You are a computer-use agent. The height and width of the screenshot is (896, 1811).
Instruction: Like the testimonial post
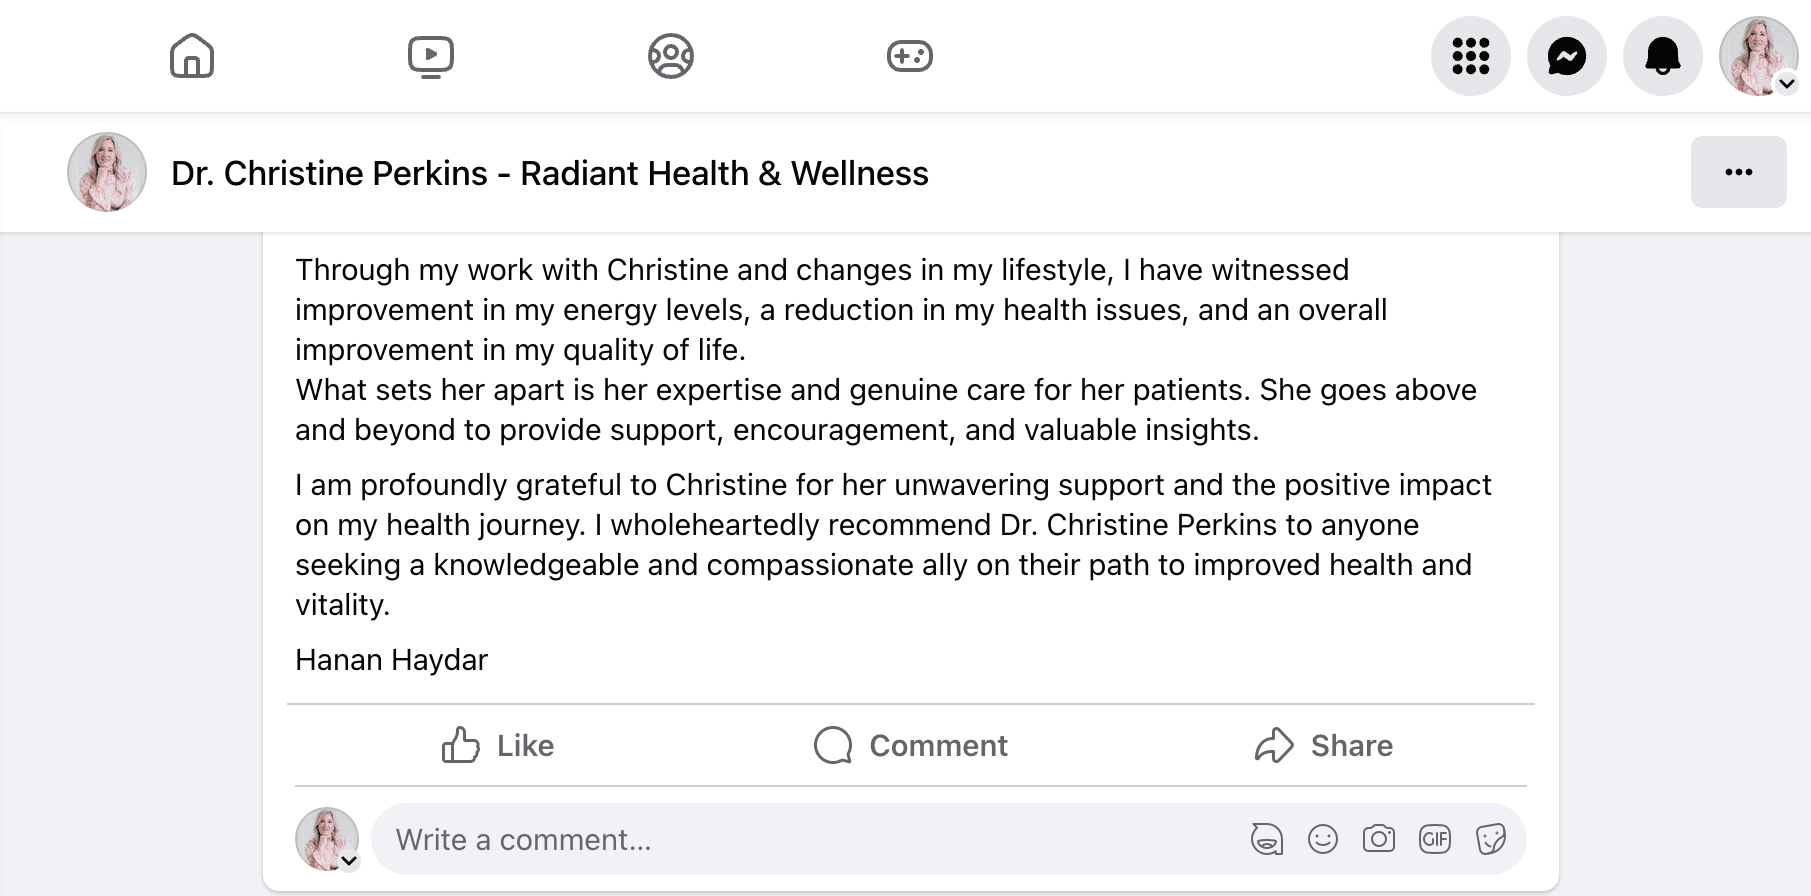[x=498, y=746]
